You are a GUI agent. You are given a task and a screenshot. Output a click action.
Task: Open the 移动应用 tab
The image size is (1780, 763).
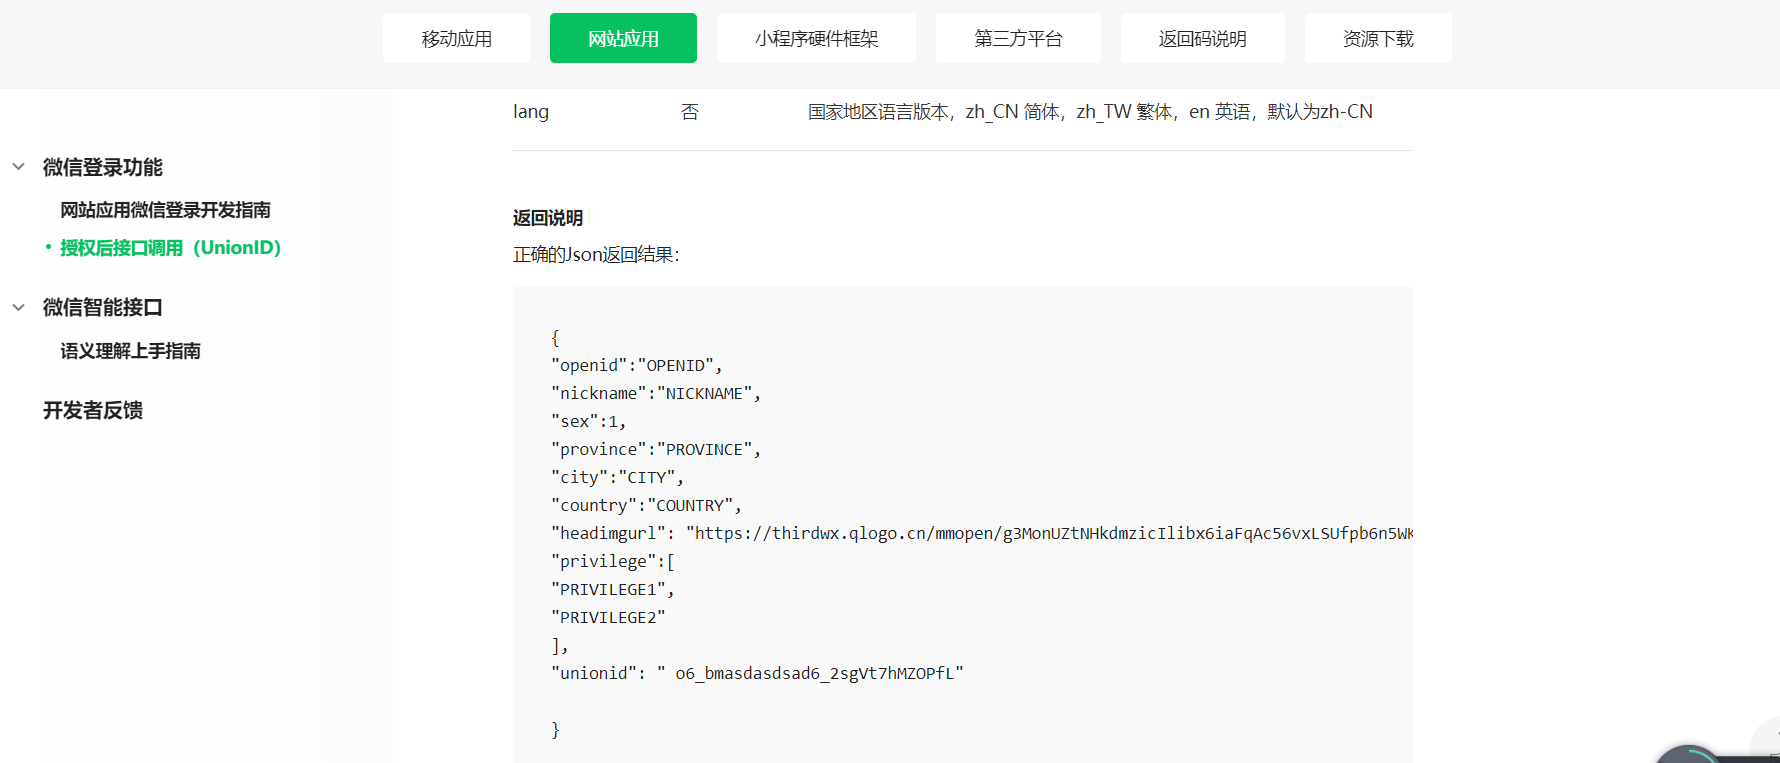point(456,38)
